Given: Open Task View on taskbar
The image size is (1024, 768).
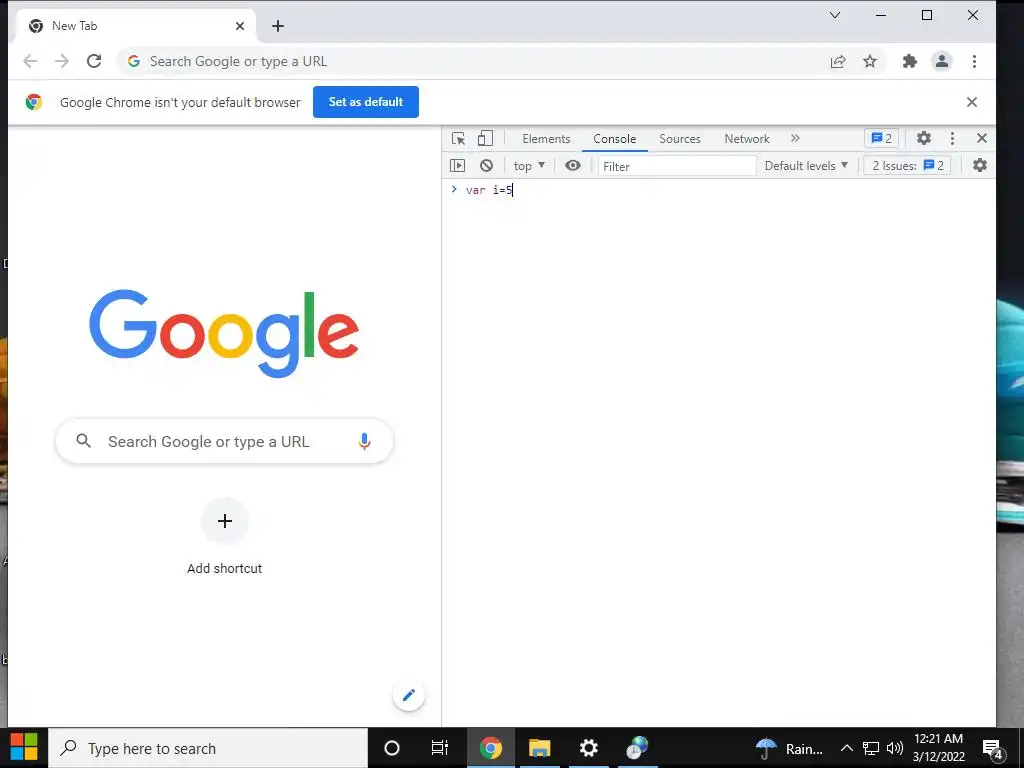Looking at the screenshot, I should tap(440, 748).
